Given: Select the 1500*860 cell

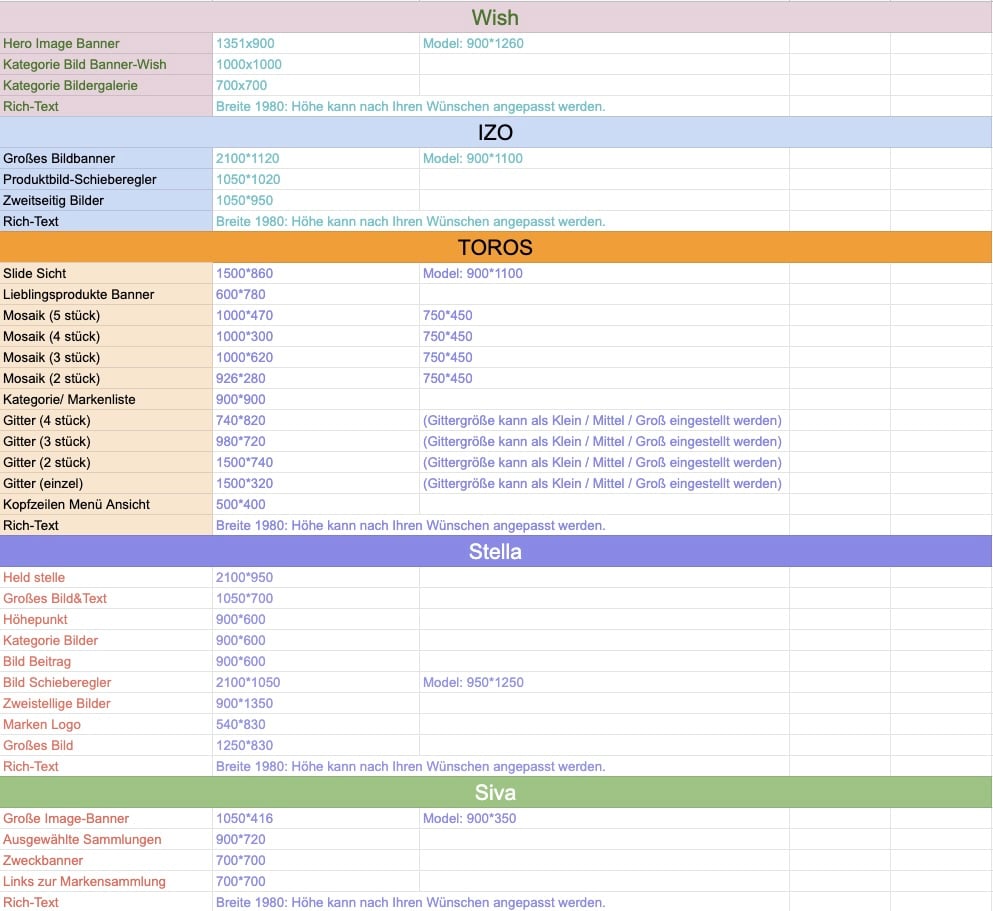Looking at the screenshot, I should [x=315, y=273].
